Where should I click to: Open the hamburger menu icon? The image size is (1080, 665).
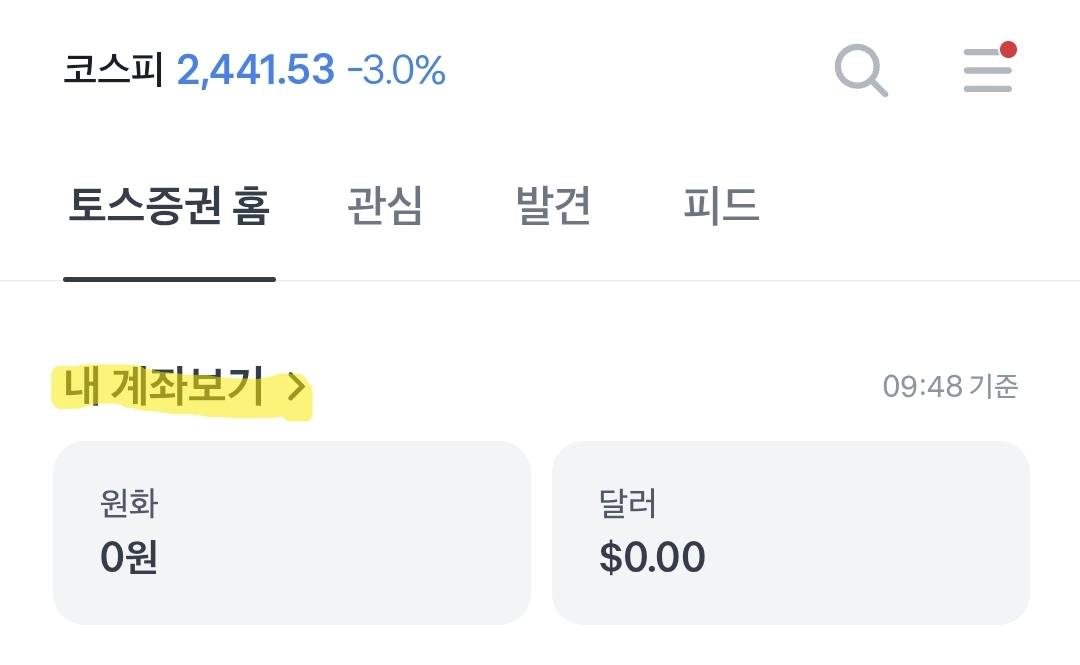(x=988, y=70)
